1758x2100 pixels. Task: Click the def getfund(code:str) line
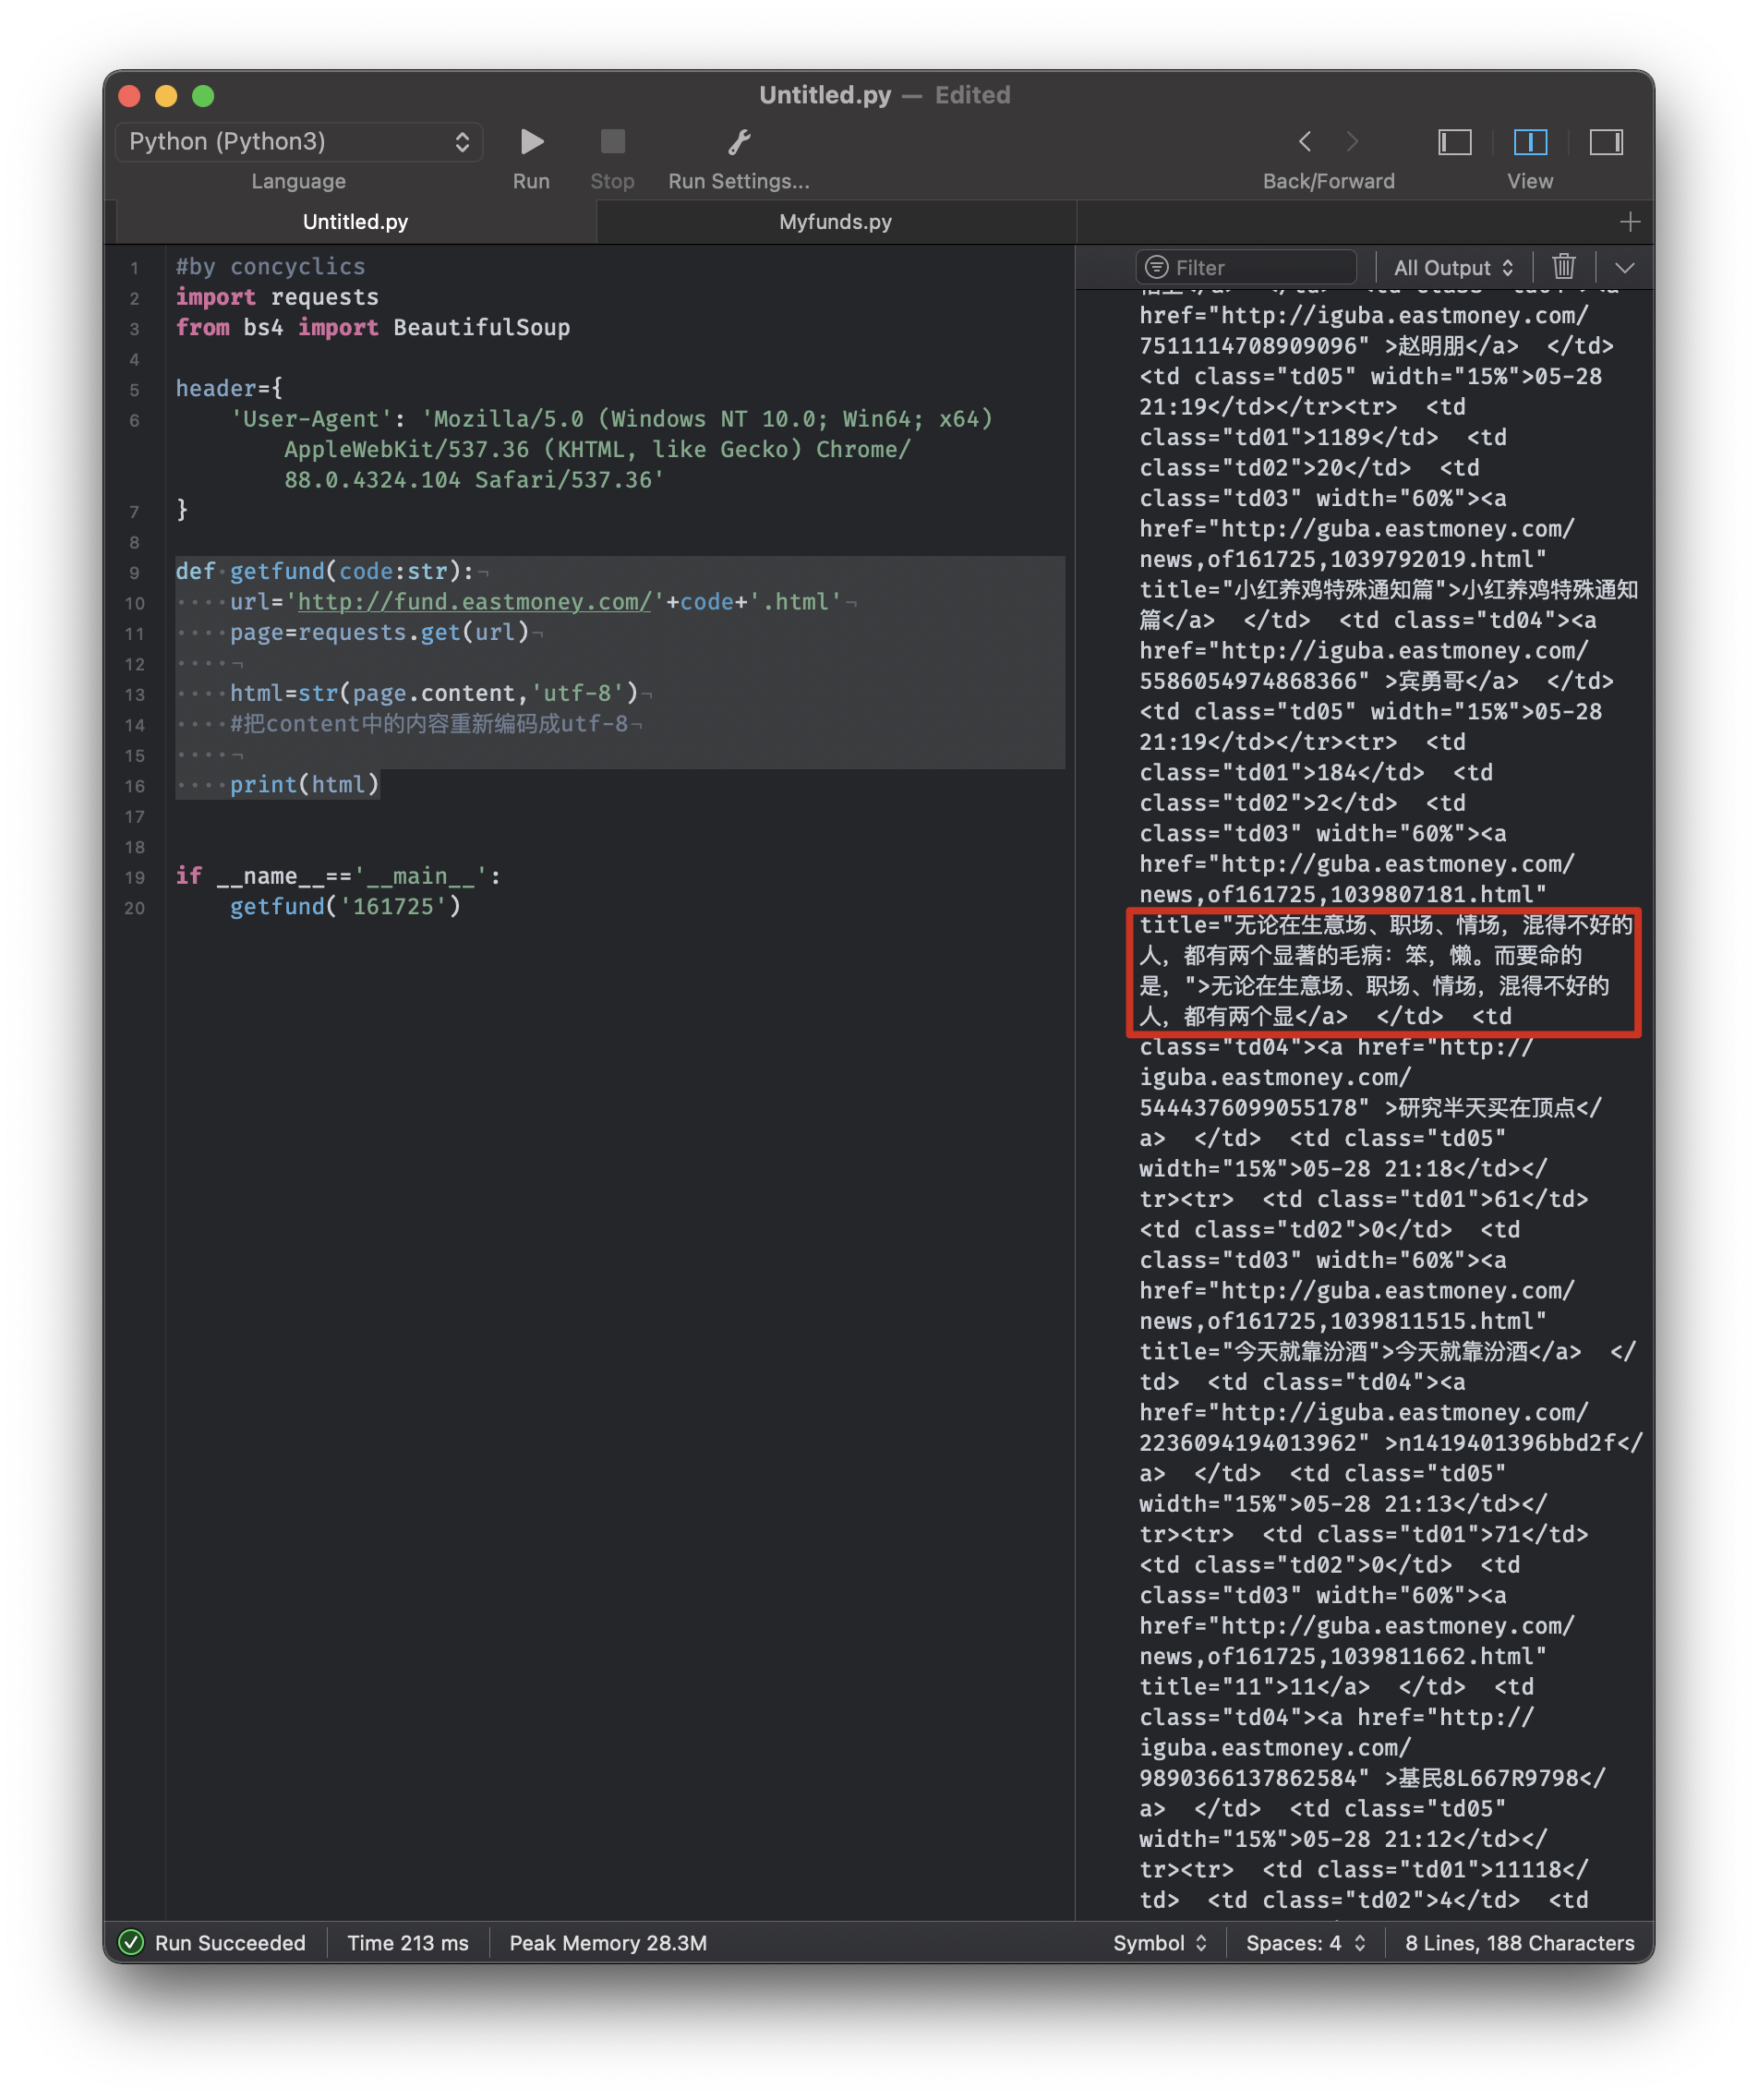[324, 571]
